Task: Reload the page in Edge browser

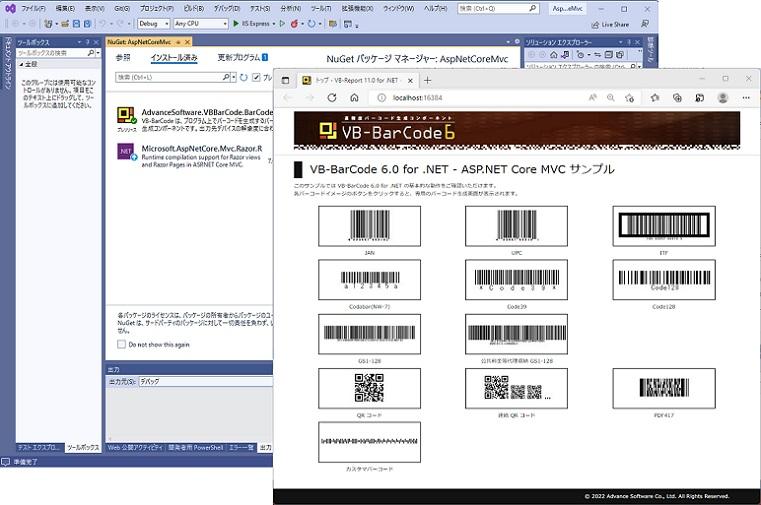Action: 332,98
